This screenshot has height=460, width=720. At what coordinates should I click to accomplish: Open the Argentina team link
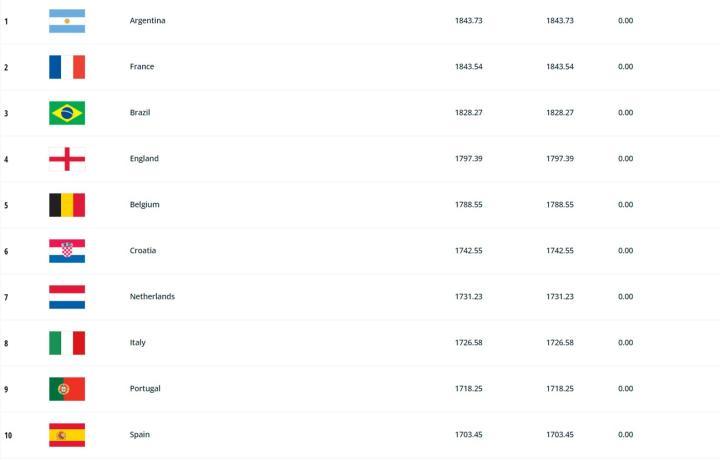tap(148, 21)
